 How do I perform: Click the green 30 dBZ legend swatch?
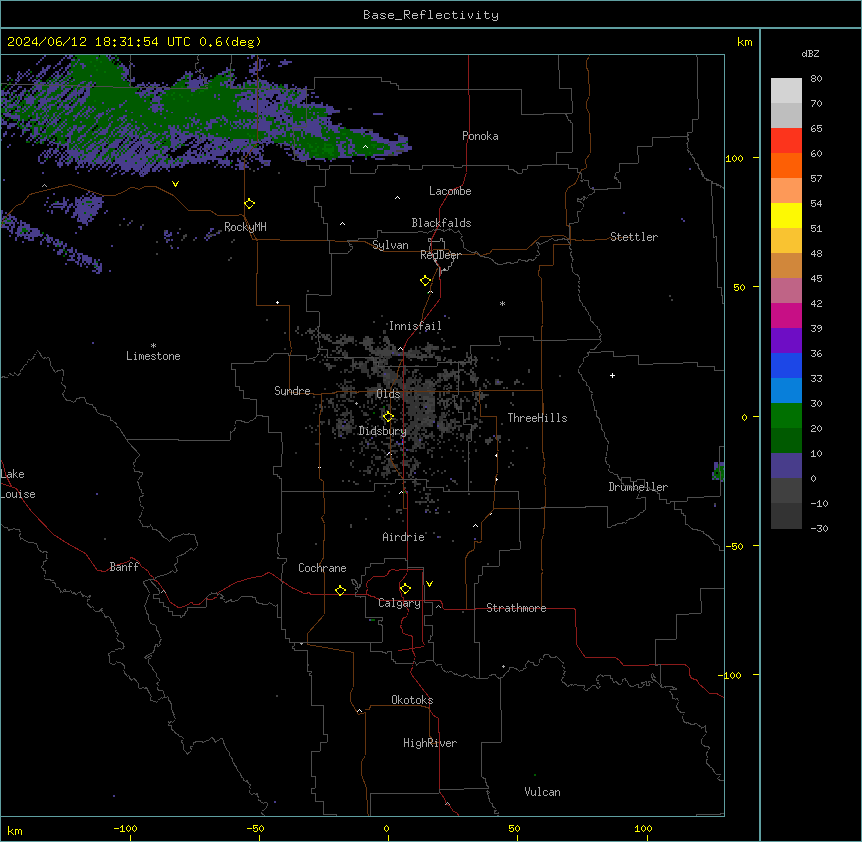click(x=786, y=416)
